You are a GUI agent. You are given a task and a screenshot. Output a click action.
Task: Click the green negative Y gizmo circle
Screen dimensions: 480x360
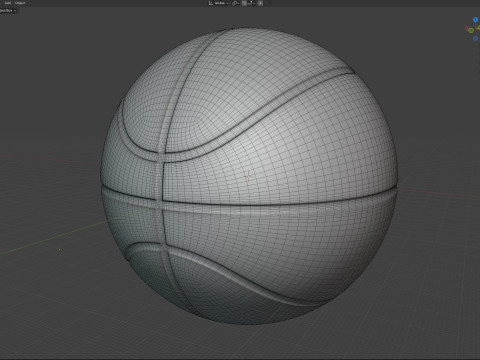[x=471, y=30]
